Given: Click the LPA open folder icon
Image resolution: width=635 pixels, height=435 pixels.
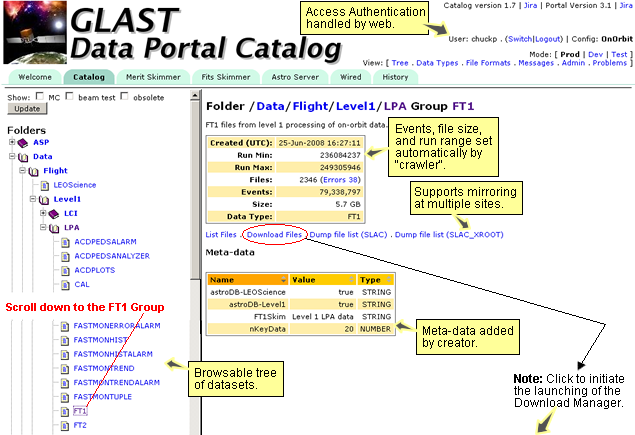Looking at the screenshot, I should click(54, 228).
